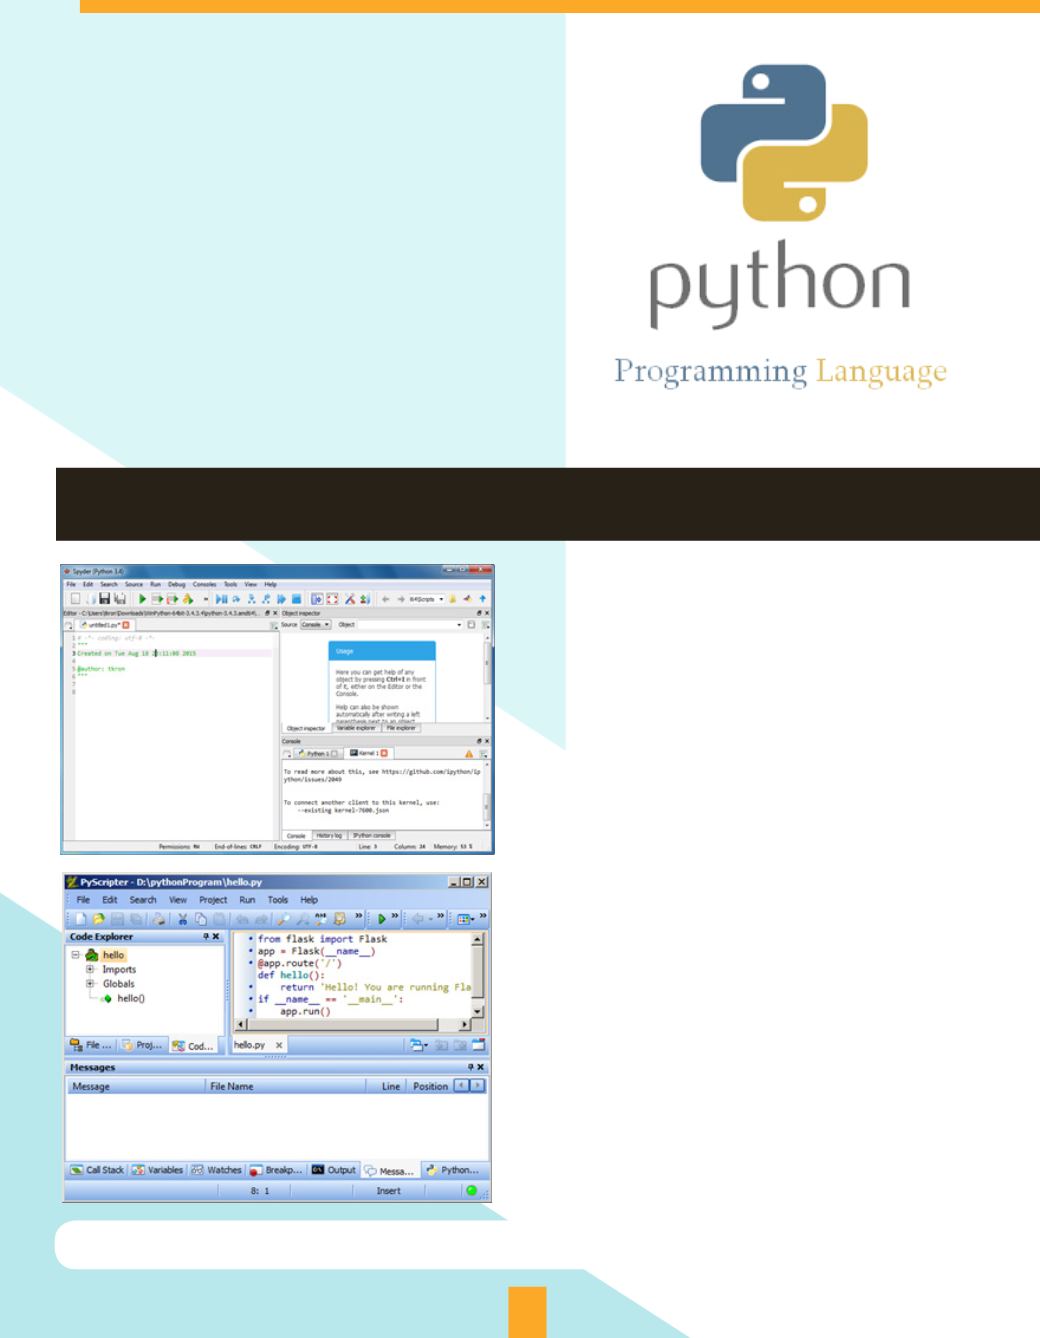Screen dimensions: 1040x1338
Task: Pin the PyScripter Messages panel
Action: [x=470, y=1068]
